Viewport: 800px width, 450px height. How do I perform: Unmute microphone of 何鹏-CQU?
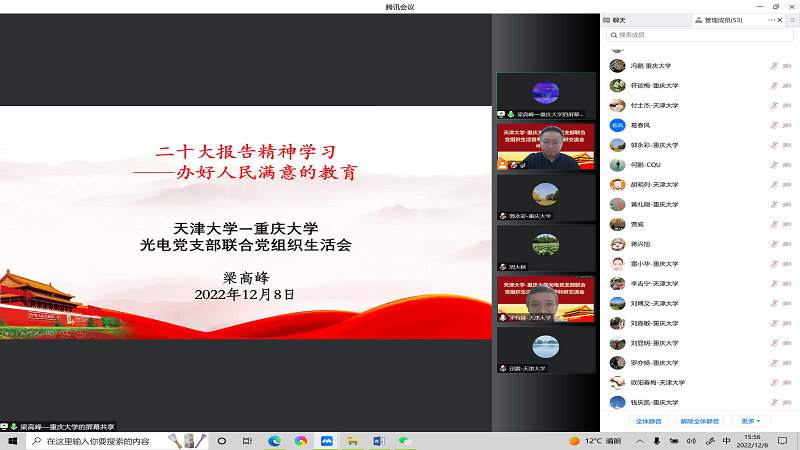[773, 165]
